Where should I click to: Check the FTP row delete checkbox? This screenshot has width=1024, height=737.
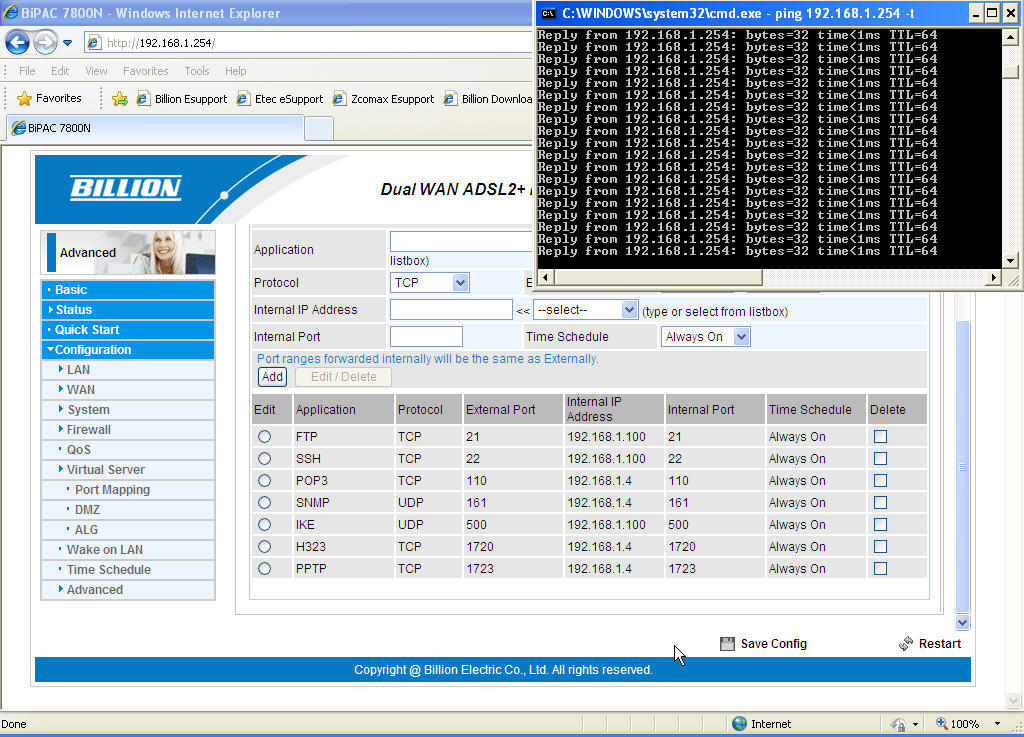(x=880, y=437)
